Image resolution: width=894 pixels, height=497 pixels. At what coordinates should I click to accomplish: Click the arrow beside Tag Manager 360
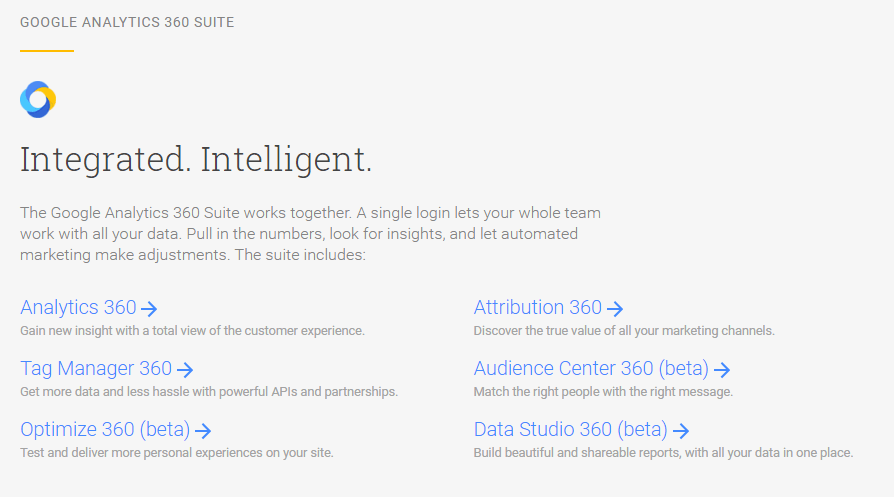[x=185, y=370]
